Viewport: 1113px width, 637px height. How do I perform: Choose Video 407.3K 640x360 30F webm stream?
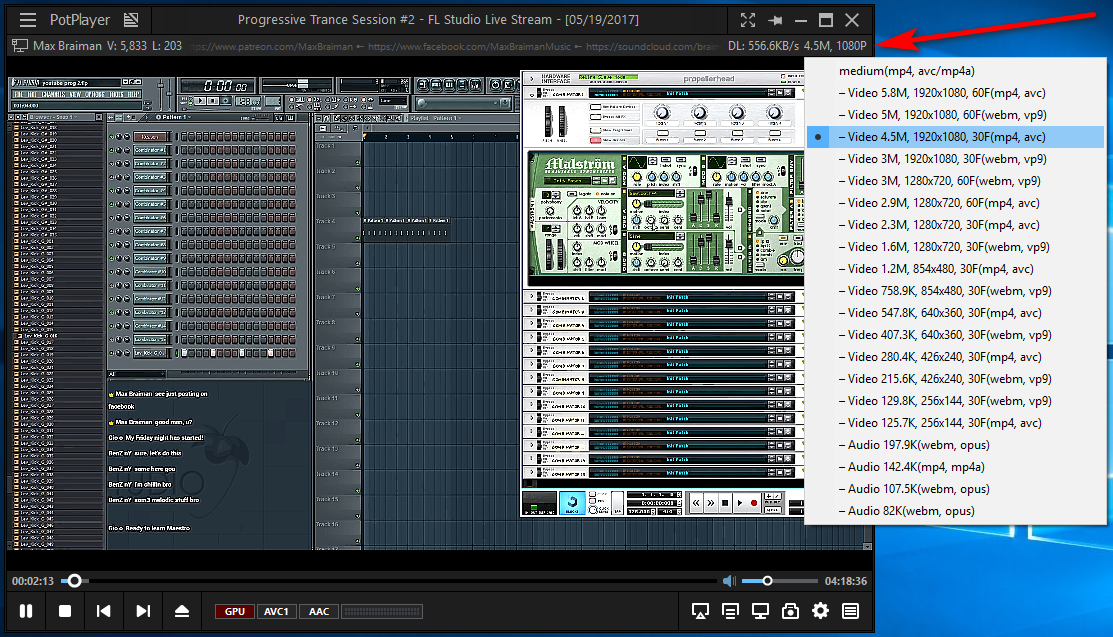(955, 335)
